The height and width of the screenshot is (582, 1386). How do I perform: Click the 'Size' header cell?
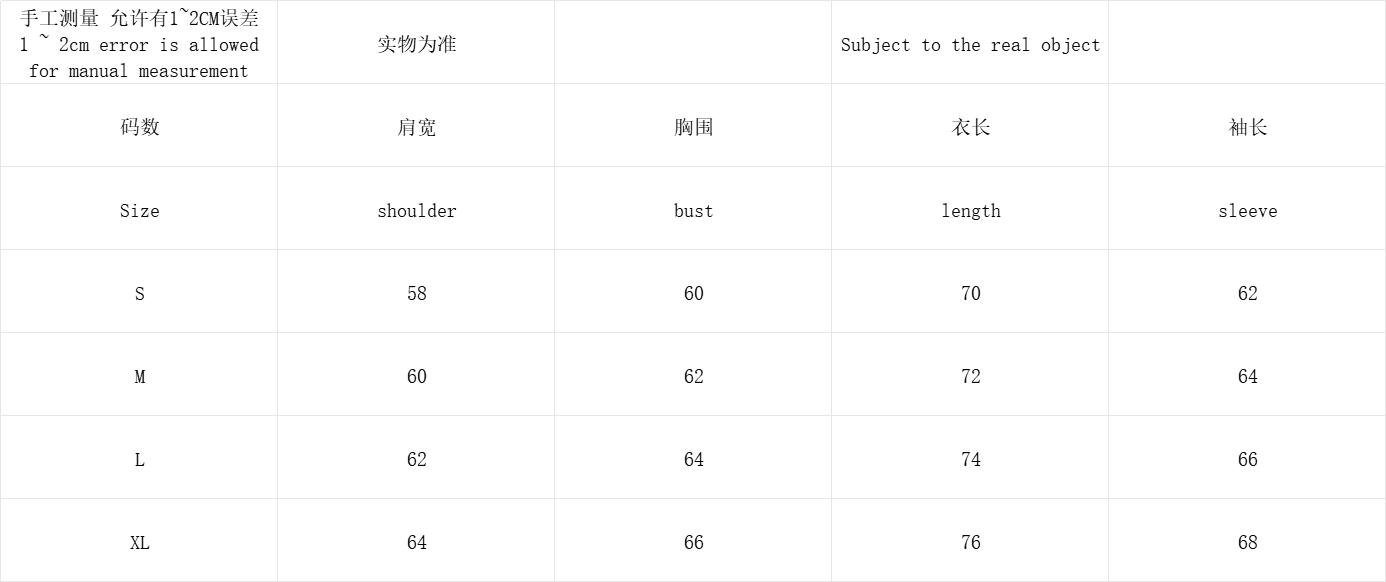(x=139, y=210)
